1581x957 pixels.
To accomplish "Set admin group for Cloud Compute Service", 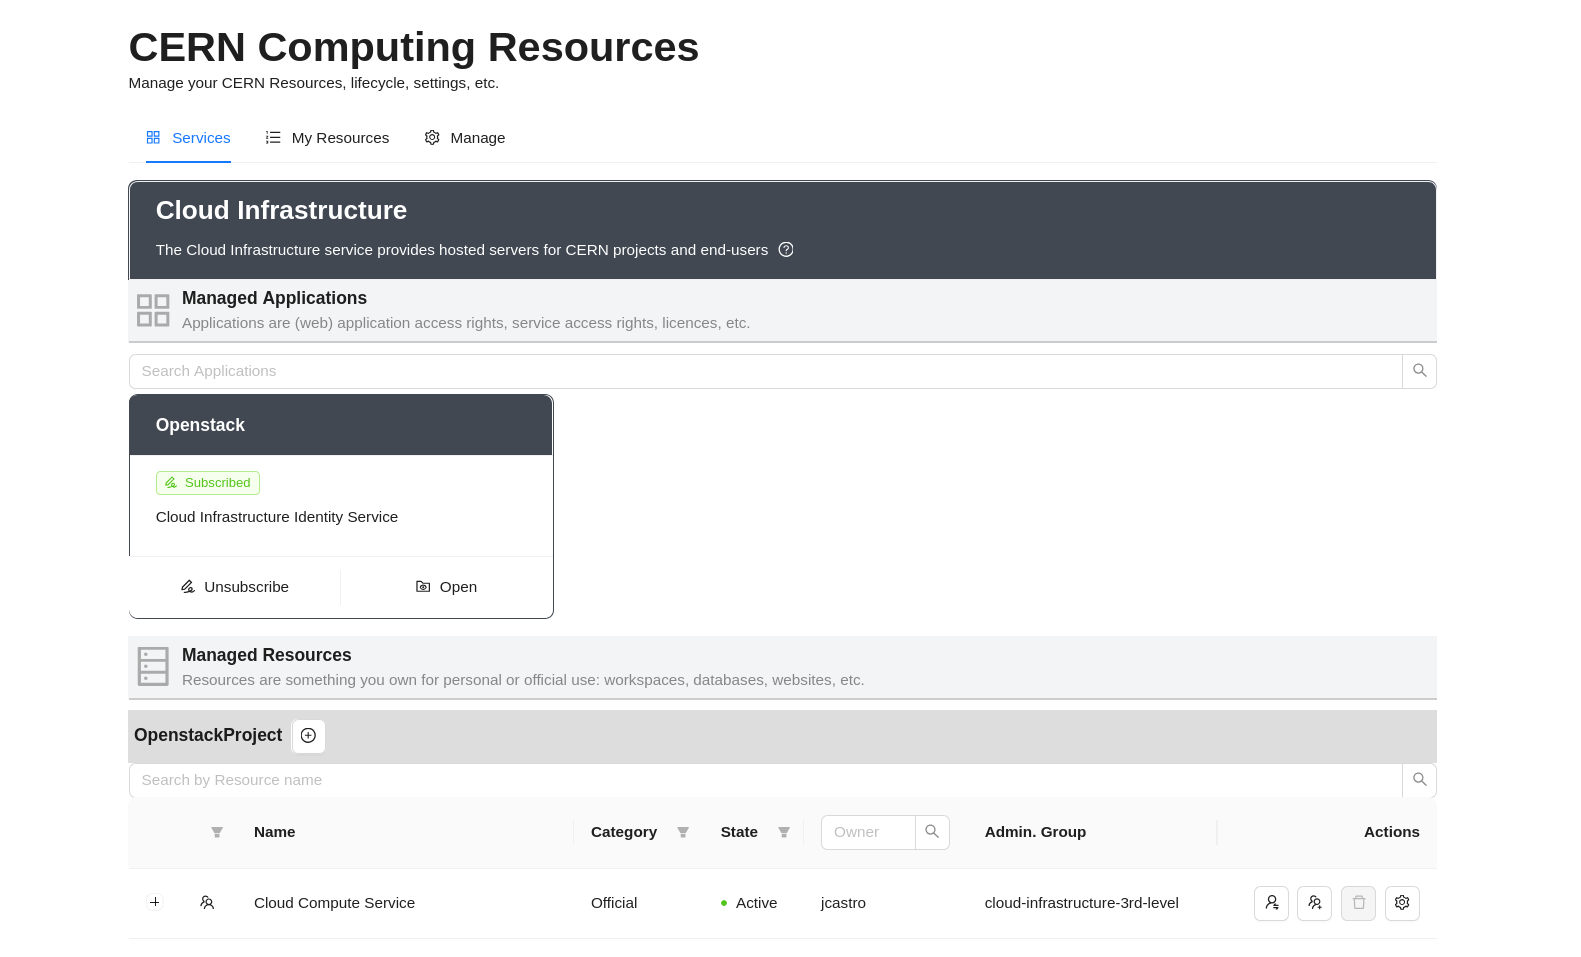I will point(1314,903).
